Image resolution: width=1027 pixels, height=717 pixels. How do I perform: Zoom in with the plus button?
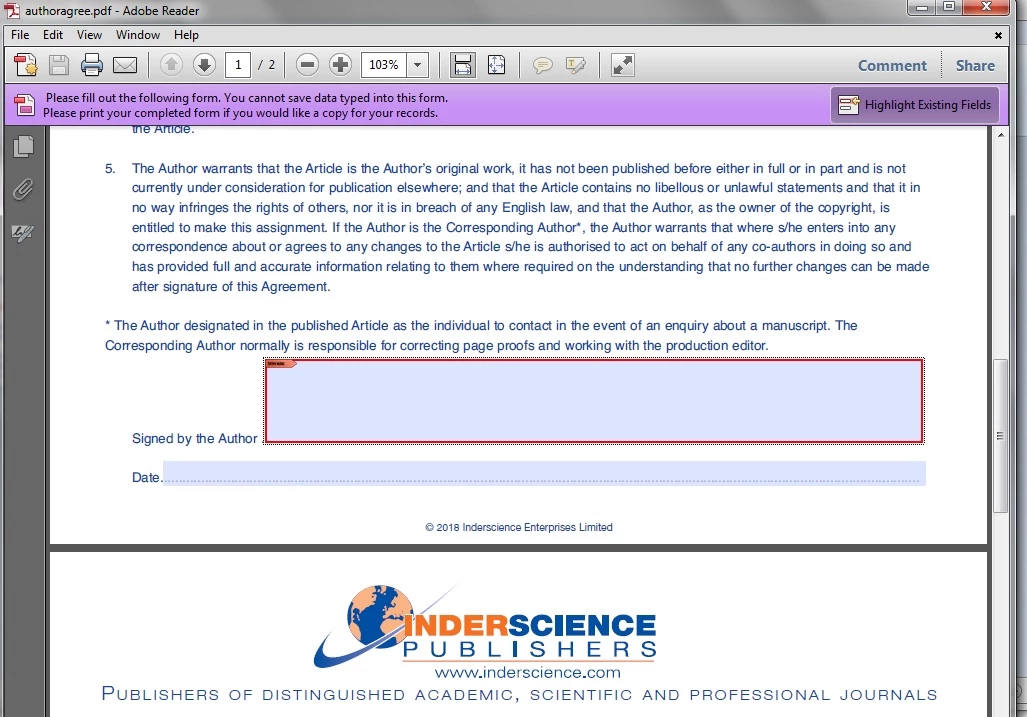(340, 65)
